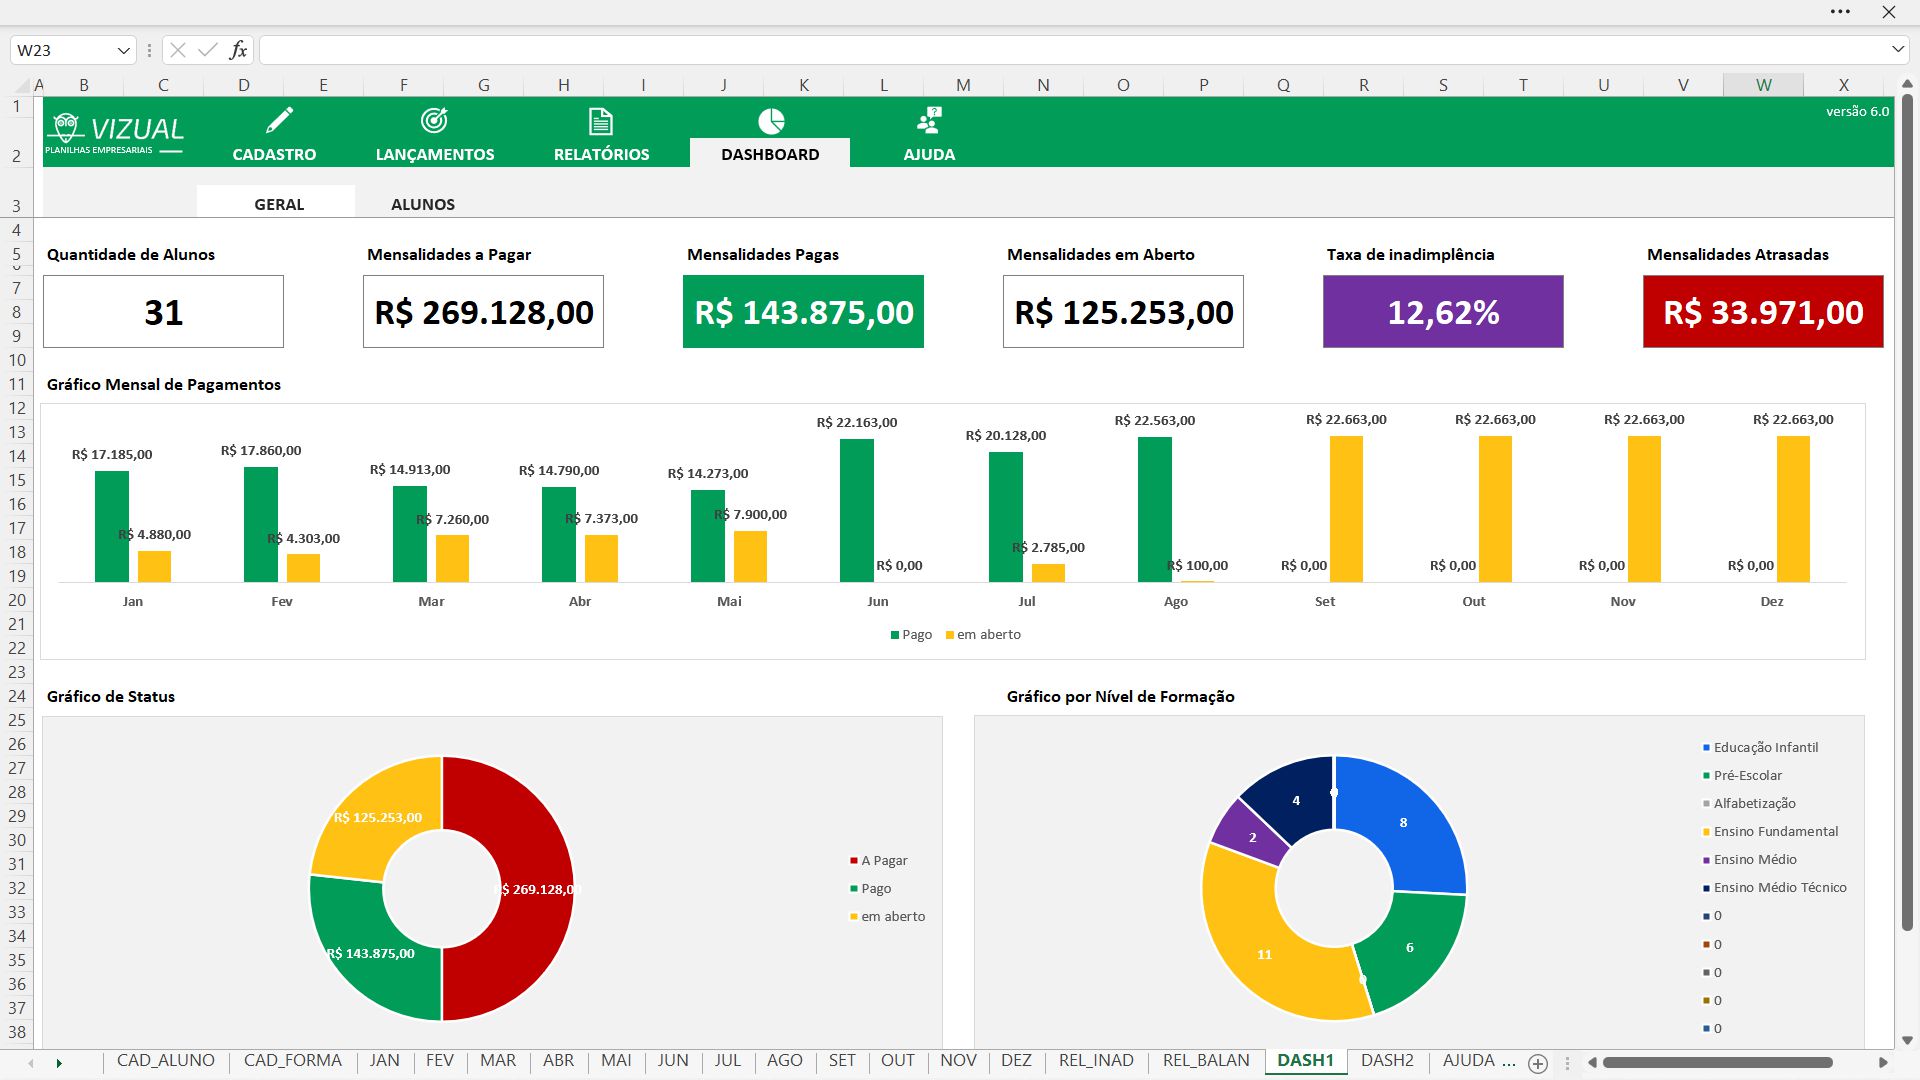Click the AJUDA help person icon

(x=929, y=121)
